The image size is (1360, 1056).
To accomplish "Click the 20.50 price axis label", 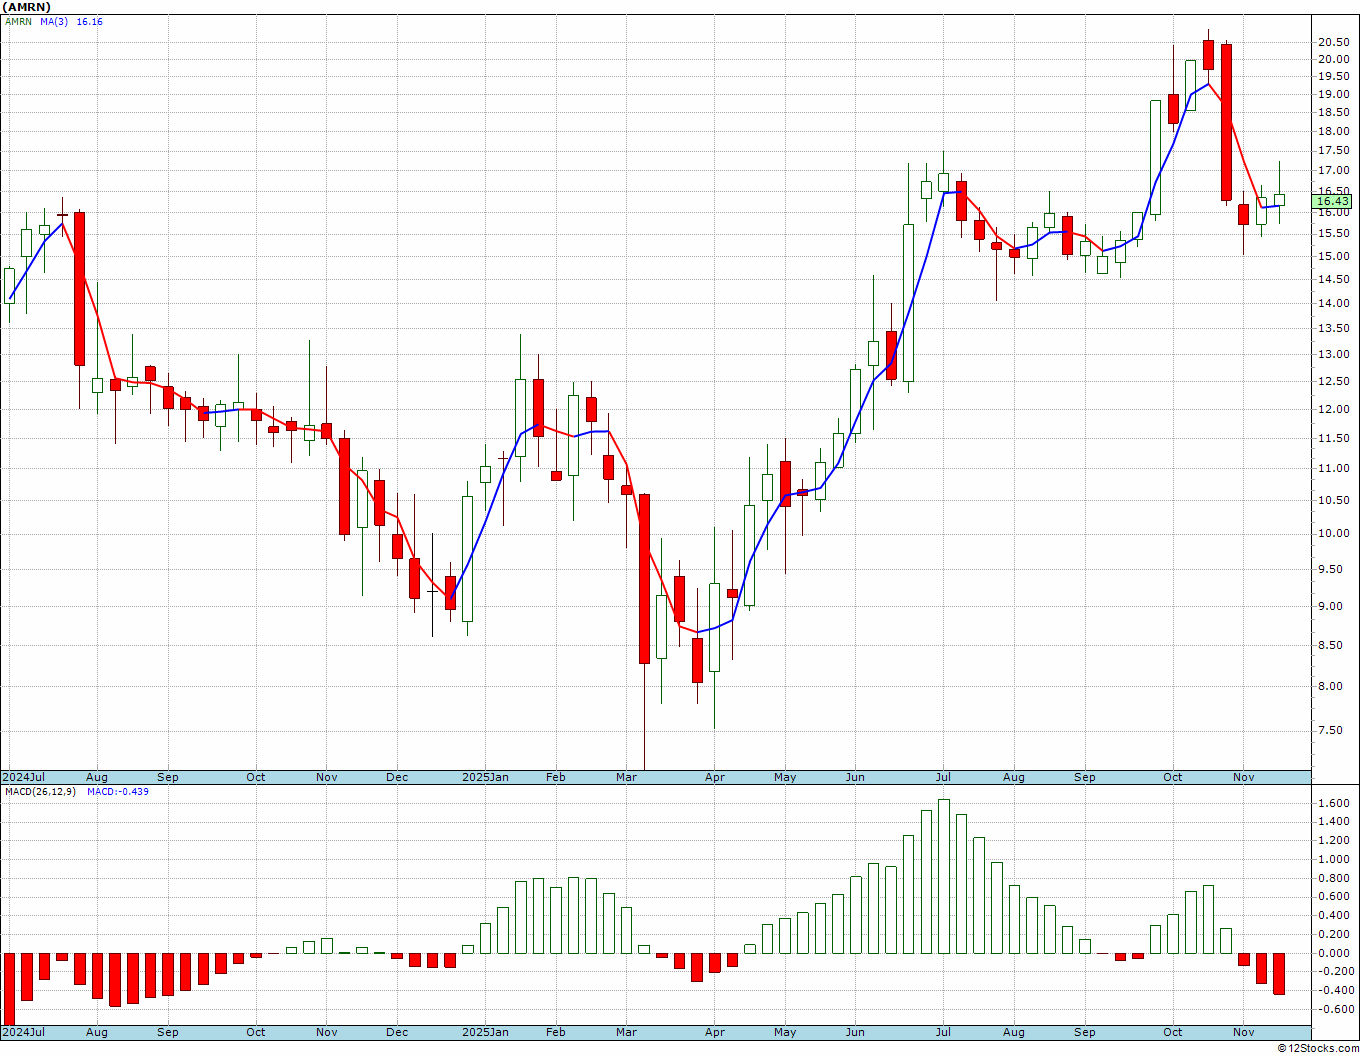I will pos(1332,42).
